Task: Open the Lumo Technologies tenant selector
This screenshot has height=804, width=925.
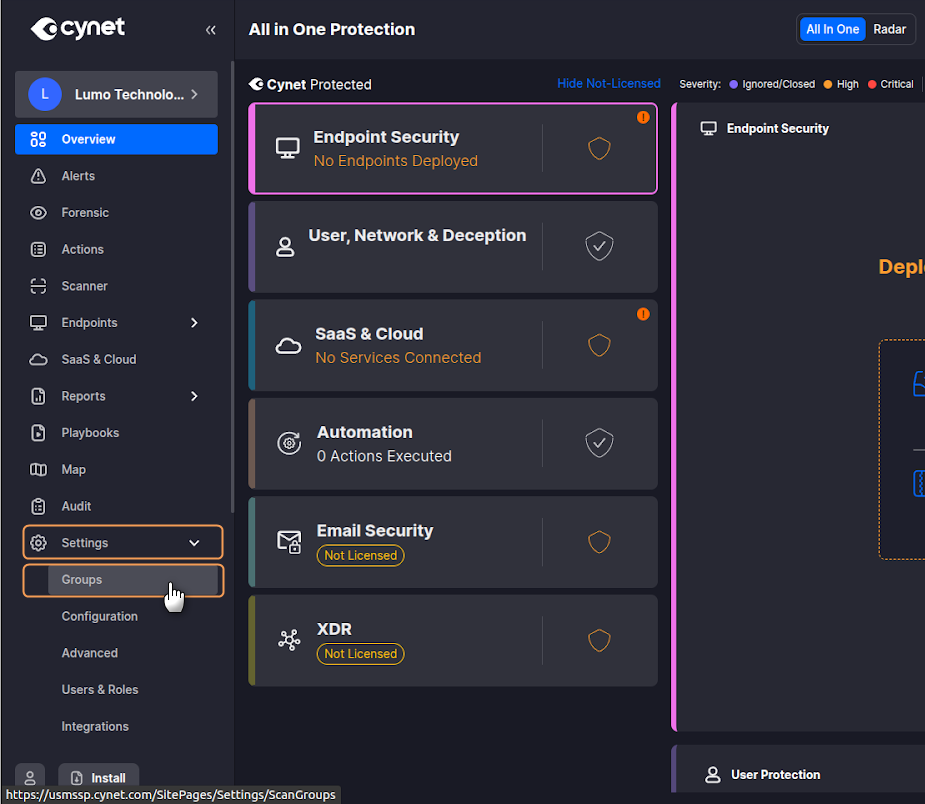Action: 116,95
